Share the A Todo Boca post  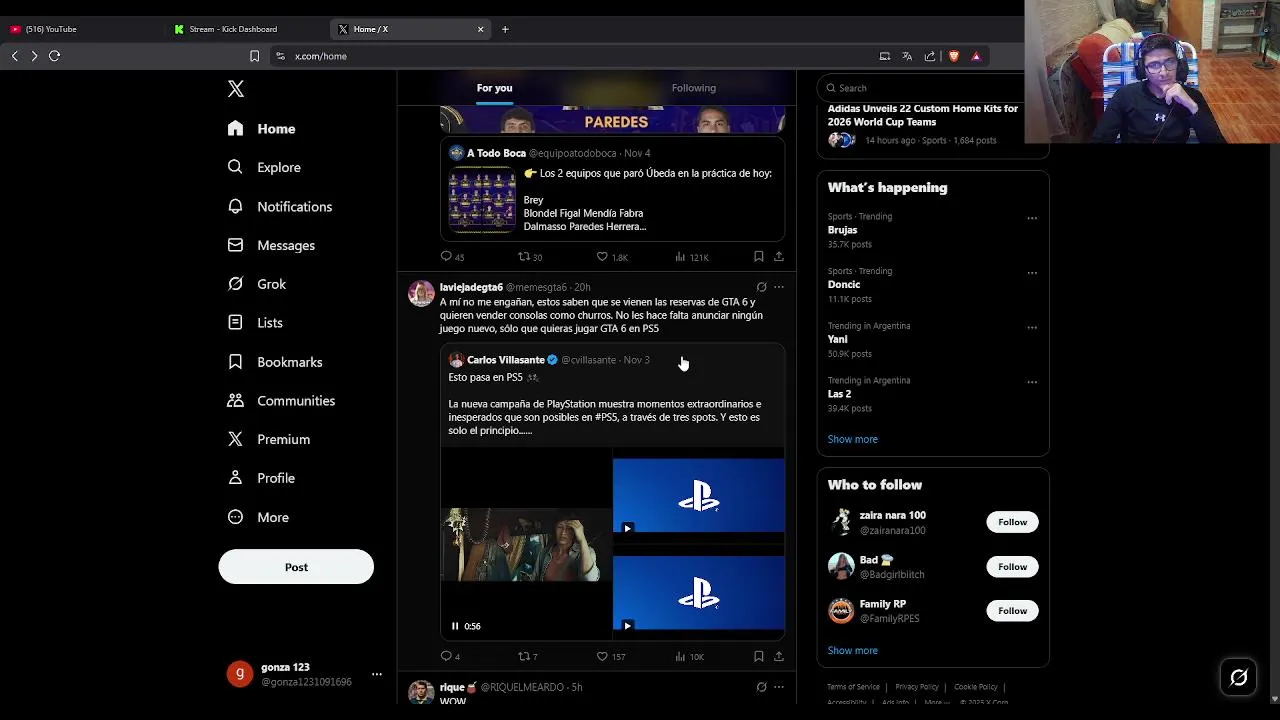pos(779,257)
